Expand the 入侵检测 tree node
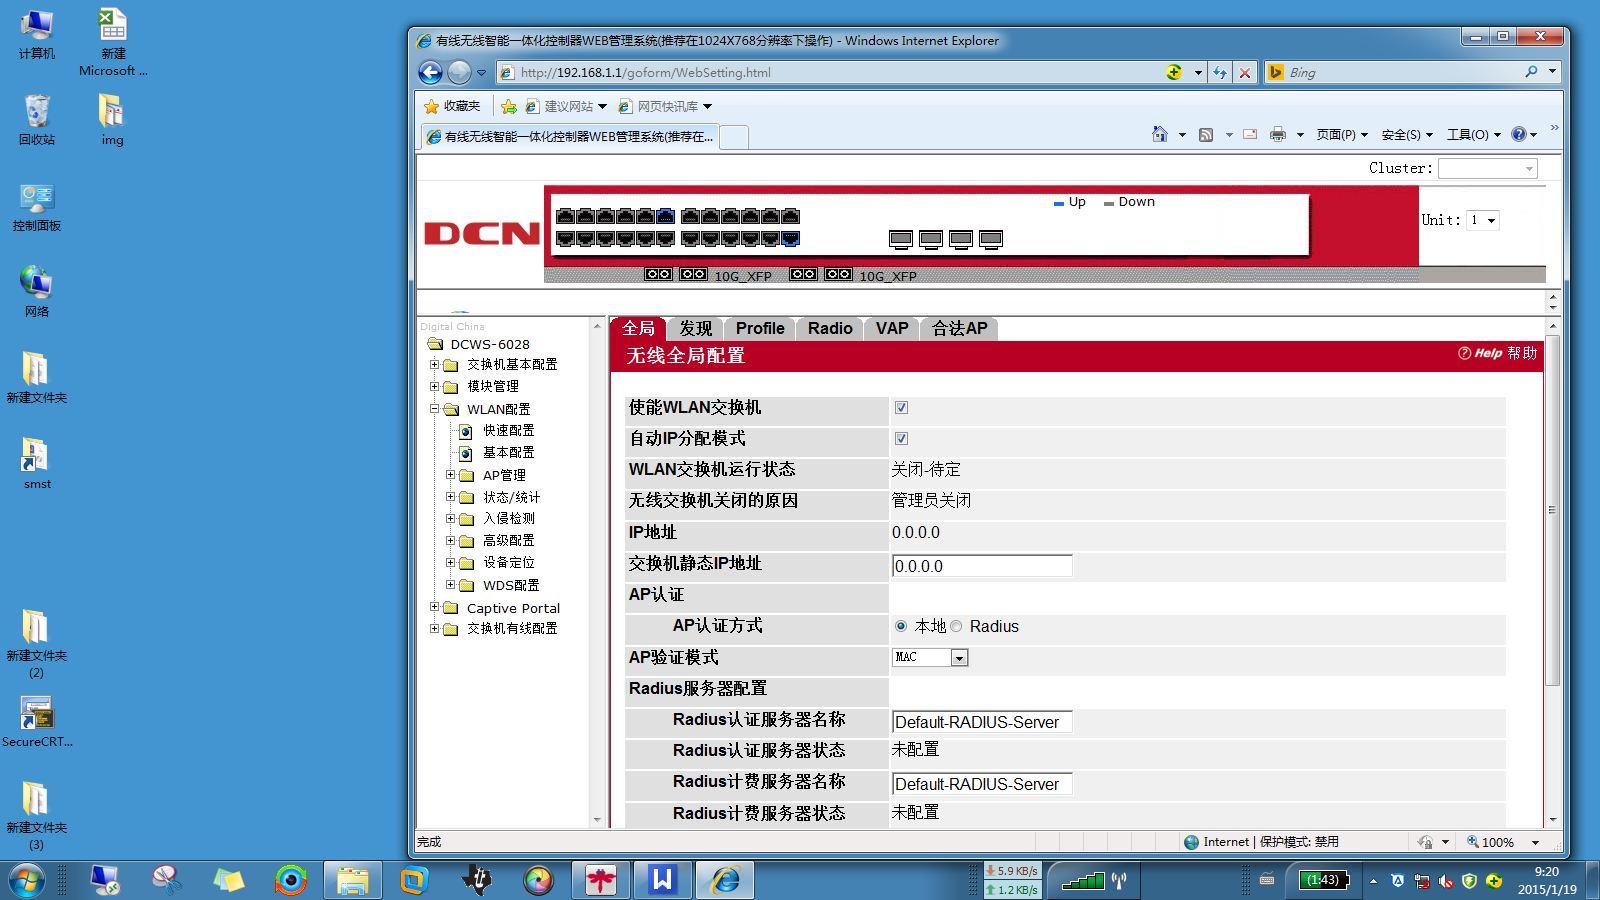 450,518
